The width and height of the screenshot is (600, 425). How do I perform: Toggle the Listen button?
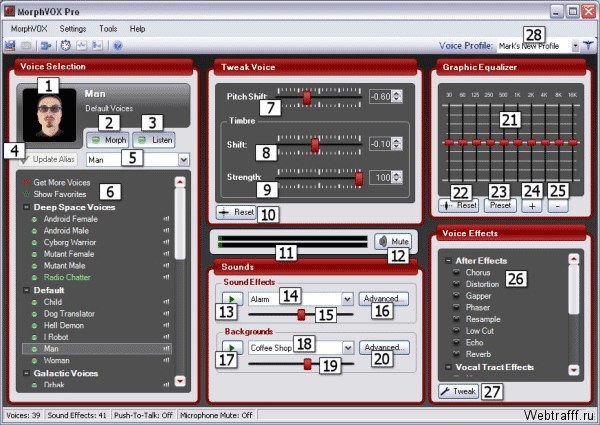[154, 140]
